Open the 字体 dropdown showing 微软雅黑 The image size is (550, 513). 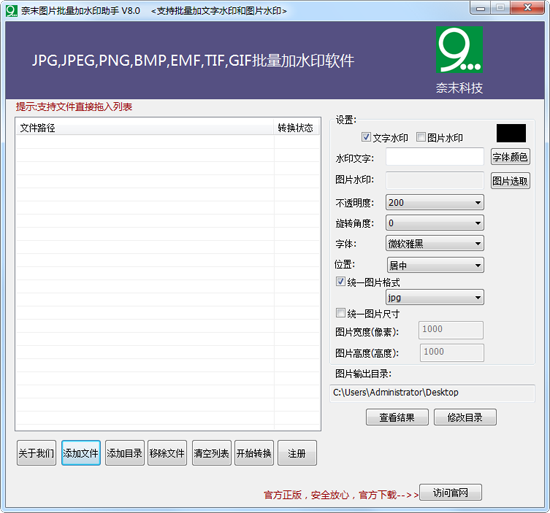coord(435,243)
